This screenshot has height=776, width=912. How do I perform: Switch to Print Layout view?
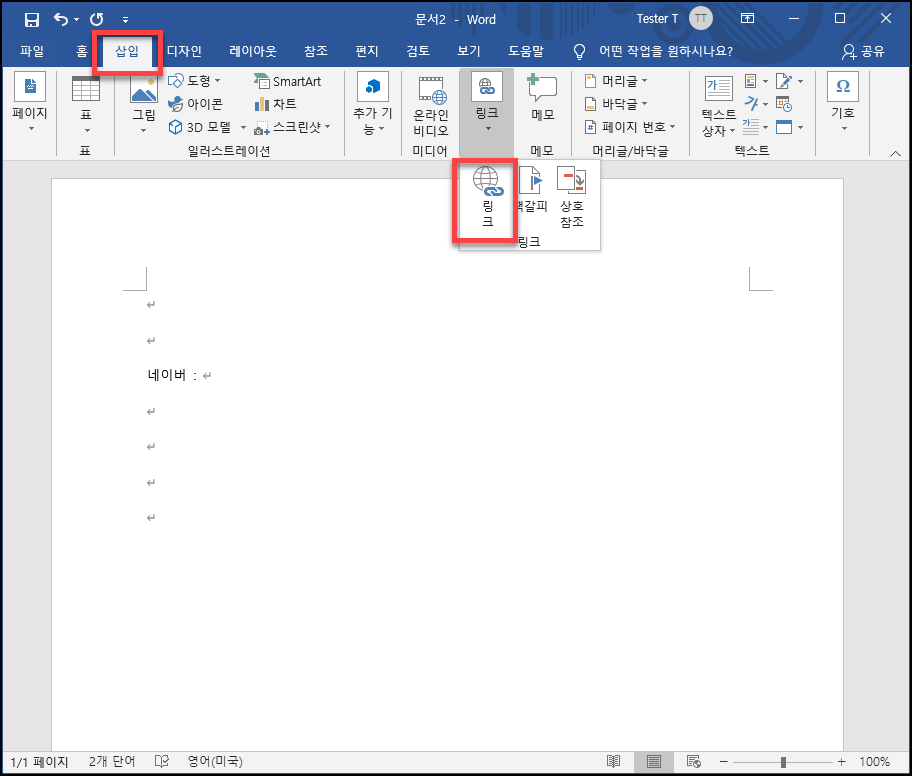654,761
